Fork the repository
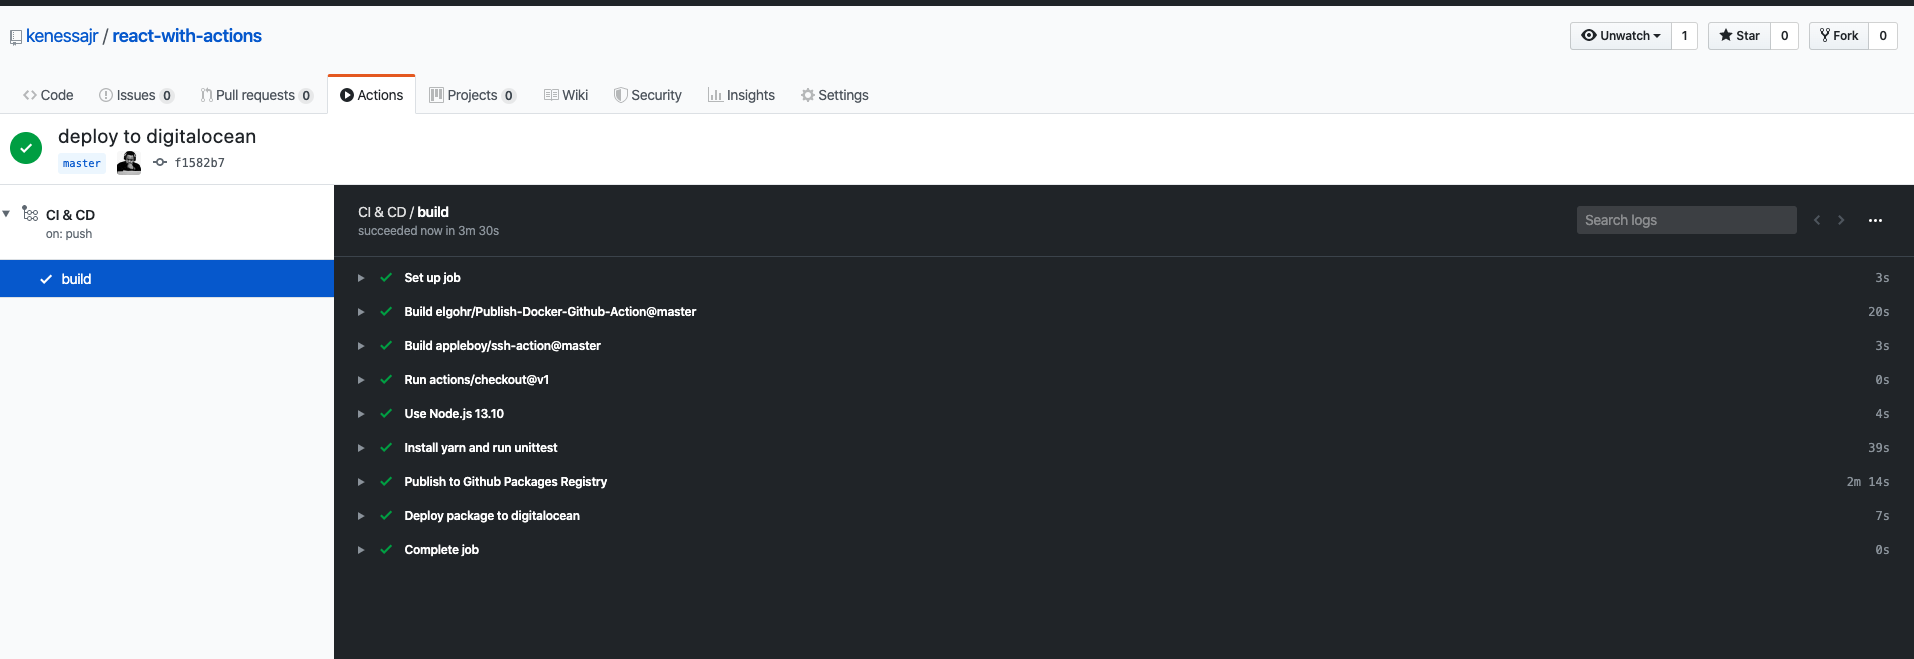The image size is (1914, 659). click(1838, 36)
